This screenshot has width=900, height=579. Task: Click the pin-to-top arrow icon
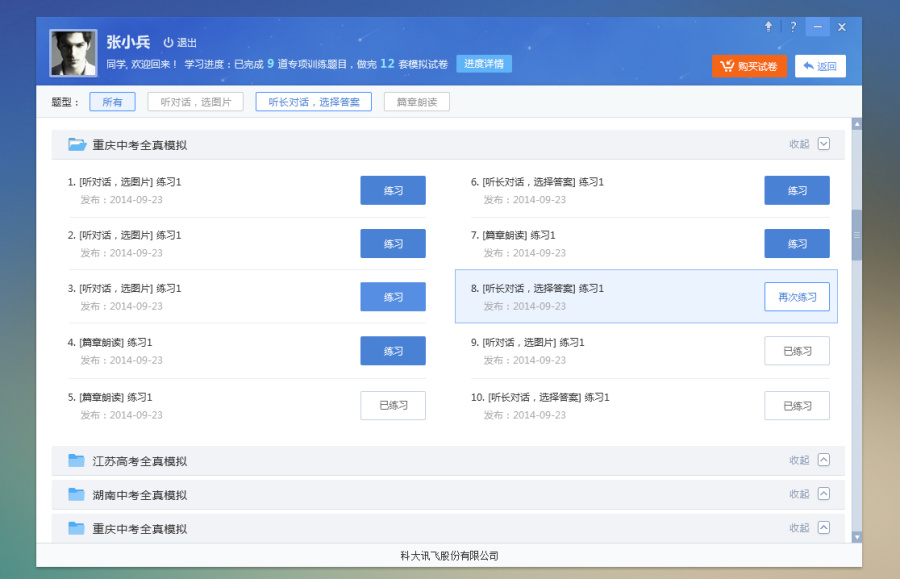(769, 27)
